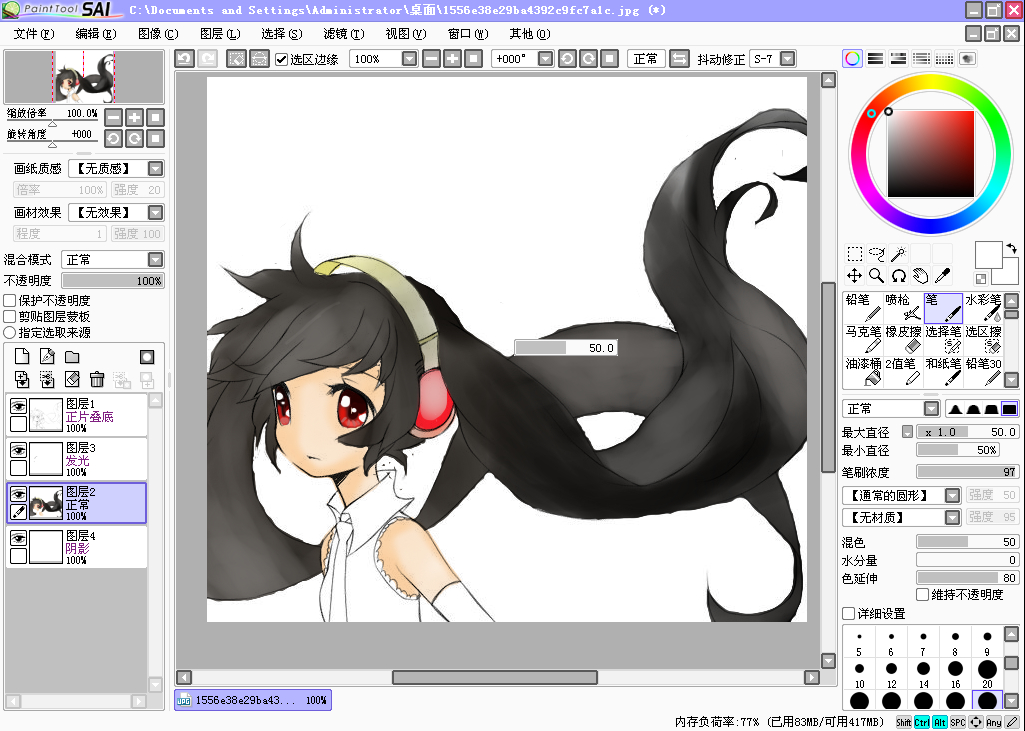The width and height of the screenshot is (1025, 731).
Task: Enable 剪贴图层蒙板 checkbox
Action: (x=10, y=316)
